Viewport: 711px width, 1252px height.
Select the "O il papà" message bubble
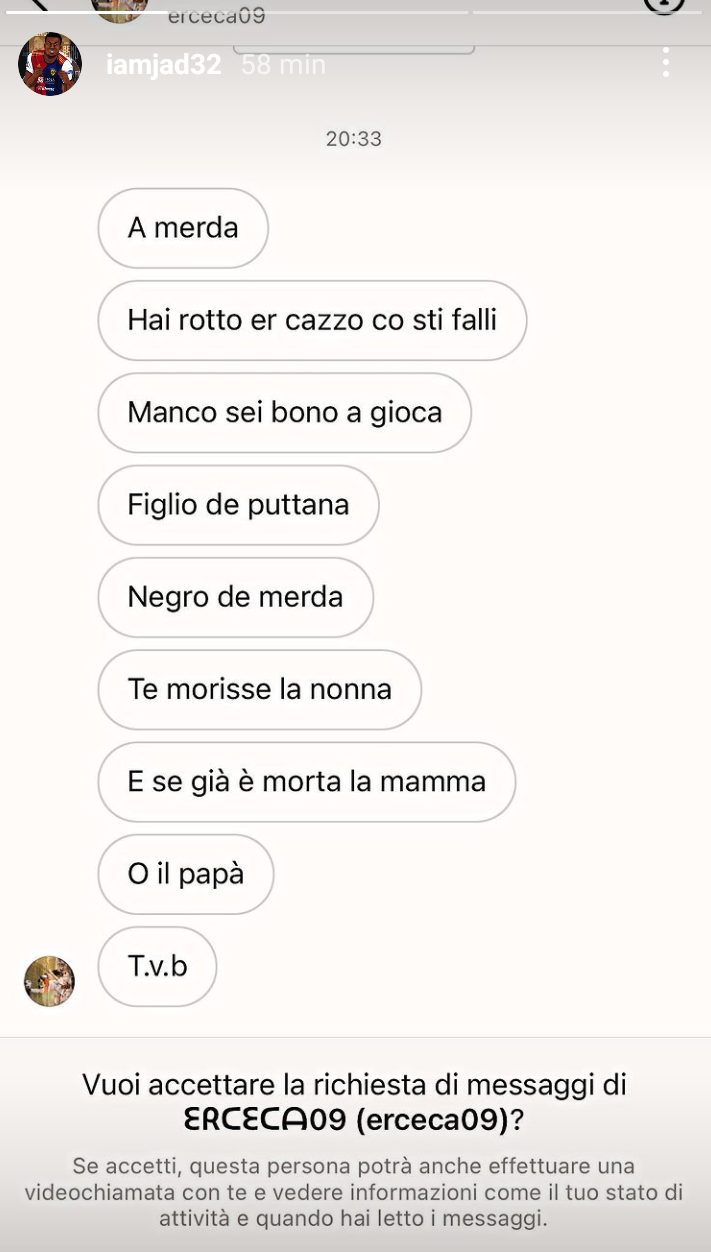click(185, 874)
